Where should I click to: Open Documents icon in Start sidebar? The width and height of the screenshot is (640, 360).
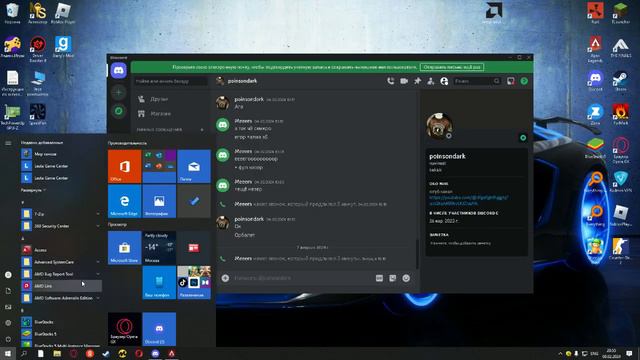8,291
